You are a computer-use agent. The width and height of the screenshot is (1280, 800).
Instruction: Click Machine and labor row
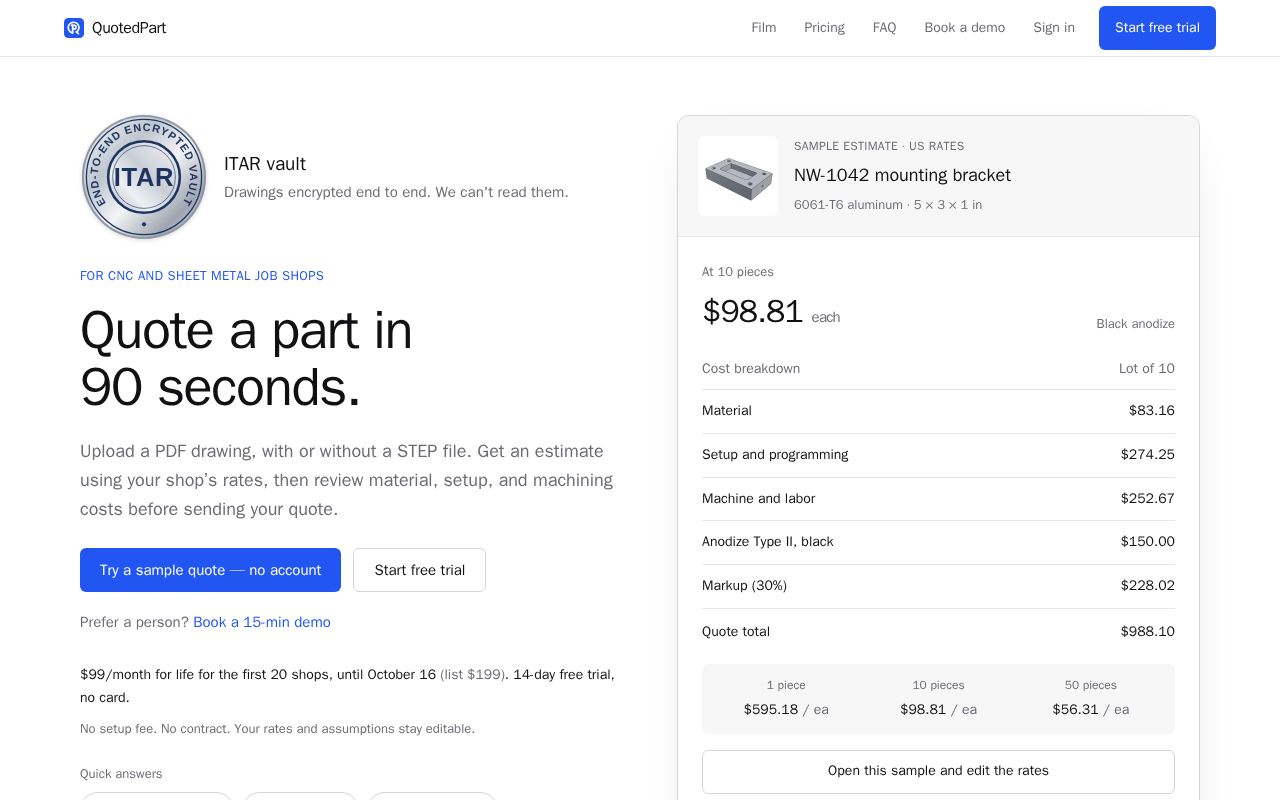[x=938, y=499]
